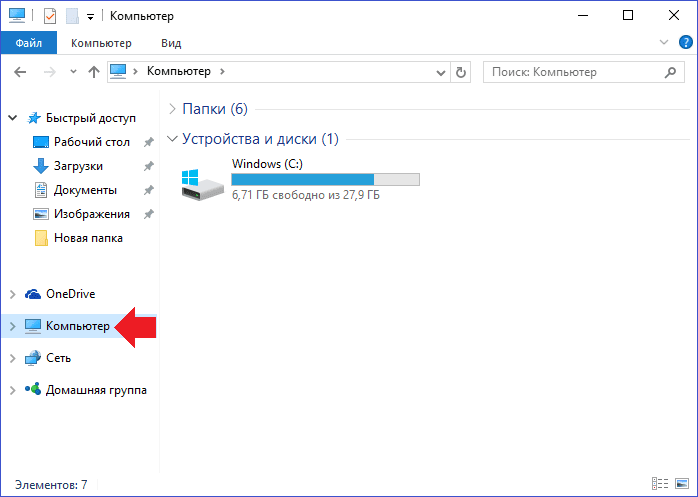Open Help with the blue question mark icon

coord(686,42)
